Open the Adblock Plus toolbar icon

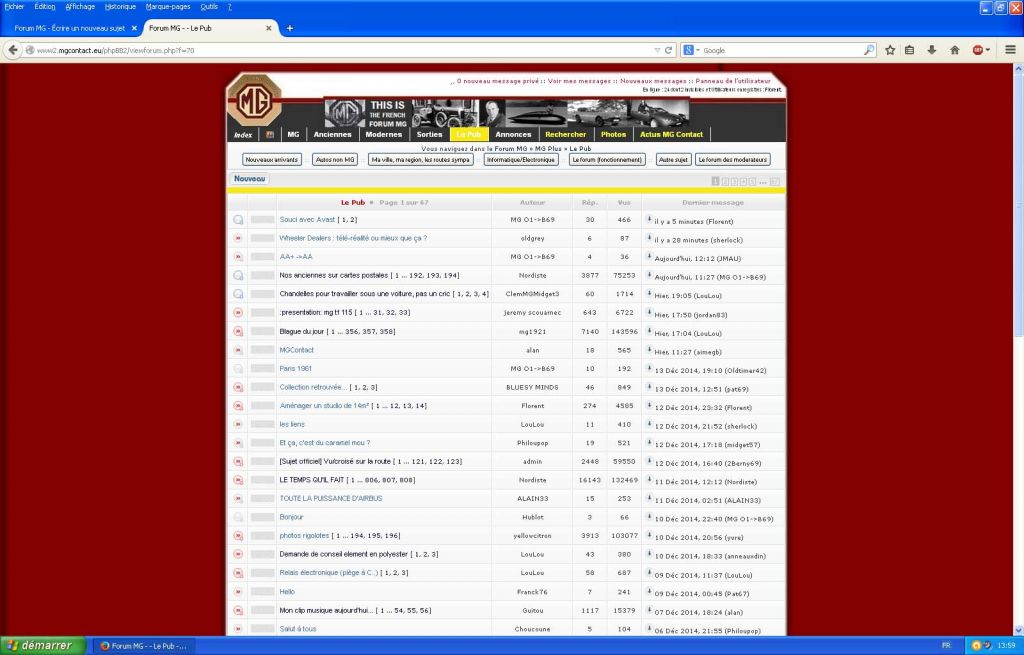click(x=978, y=50)
